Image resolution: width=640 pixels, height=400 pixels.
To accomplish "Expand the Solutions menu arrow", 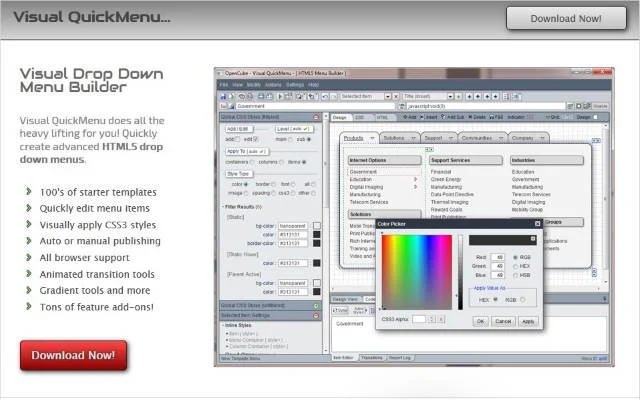I will tap(413, 138).
